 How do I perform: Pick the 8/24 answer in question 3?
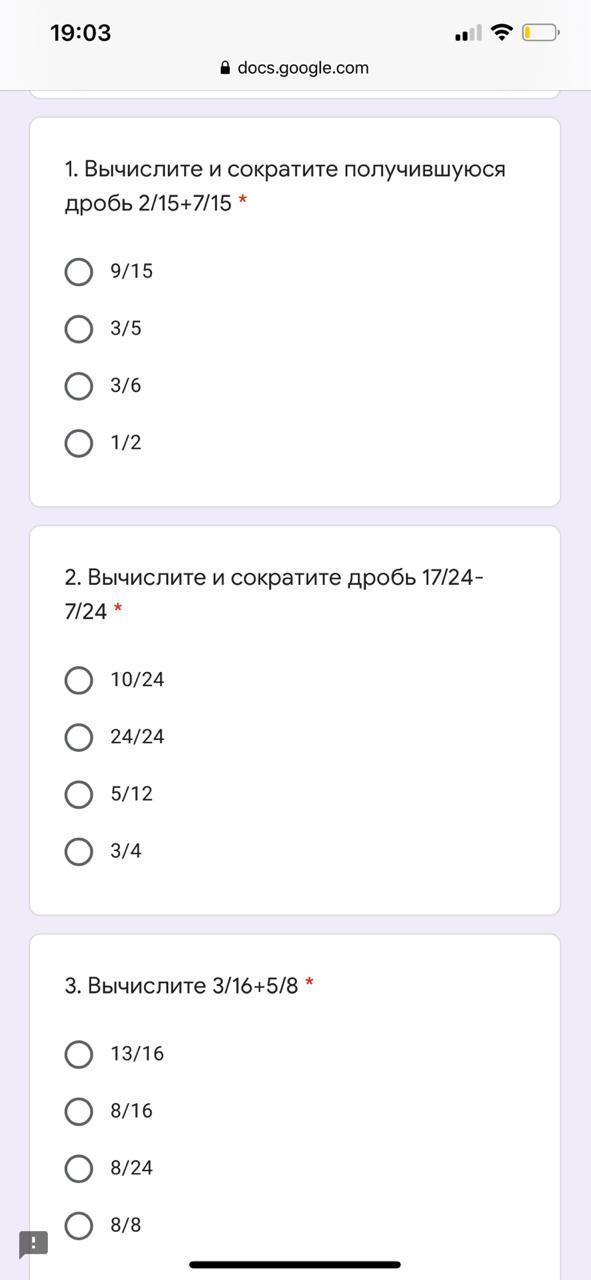pyautogui.click(x=79, y=1168)
